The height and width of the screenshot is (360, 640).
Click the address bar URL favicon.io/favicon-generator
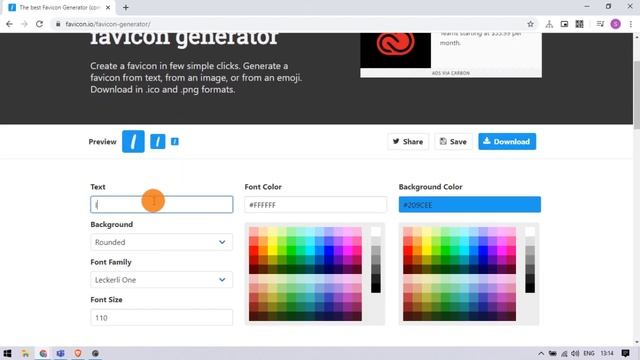[108, 24]
